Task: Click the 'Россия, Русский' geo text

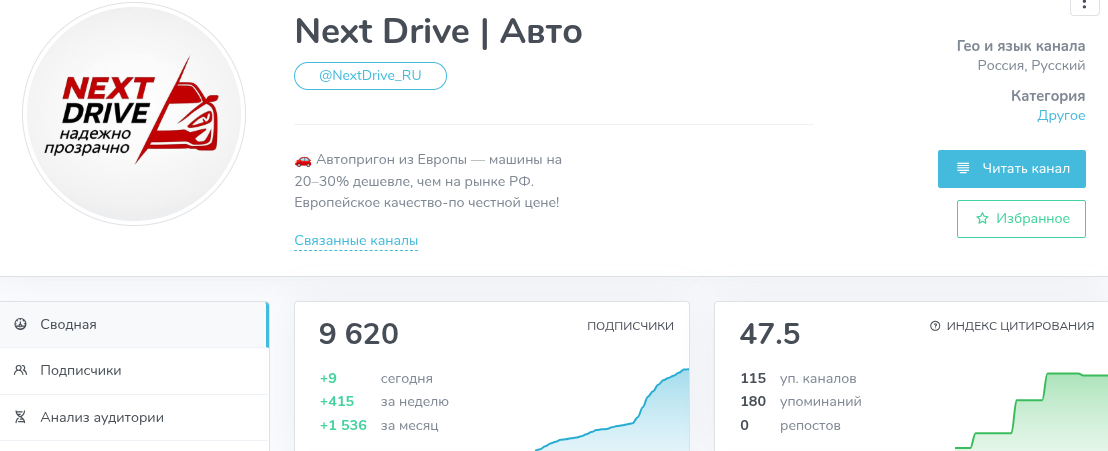Action: pos(1032,66)
